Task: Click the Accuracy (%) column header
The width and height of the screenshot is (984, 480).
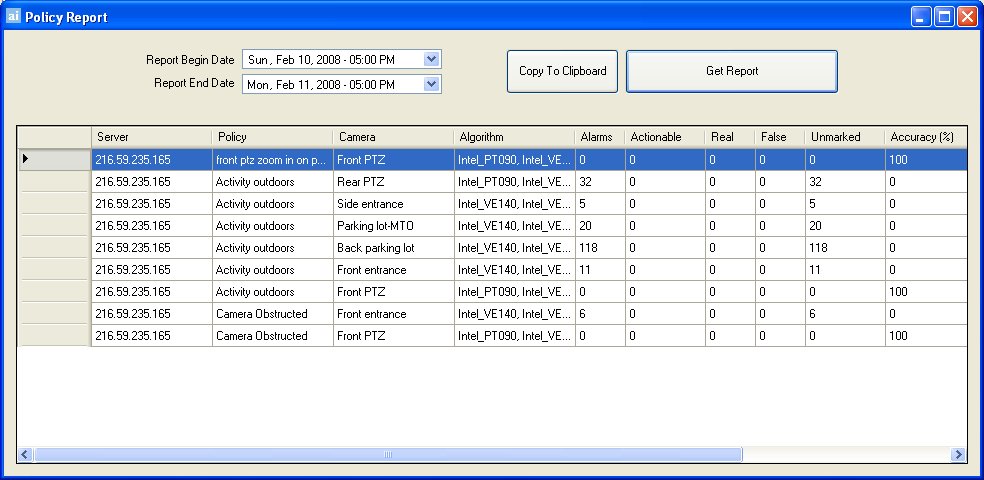Action: pos(924,137)
